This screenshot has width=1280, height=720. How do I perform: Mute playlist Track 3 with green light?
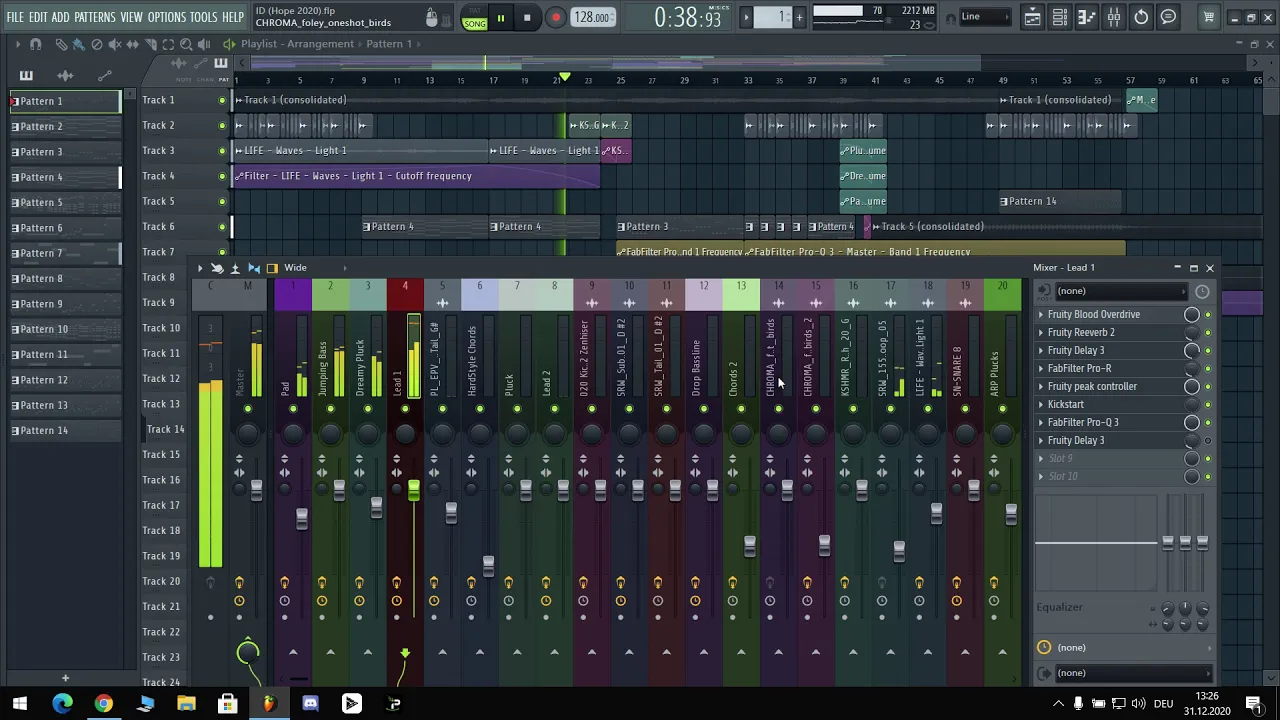click(222, 151)
